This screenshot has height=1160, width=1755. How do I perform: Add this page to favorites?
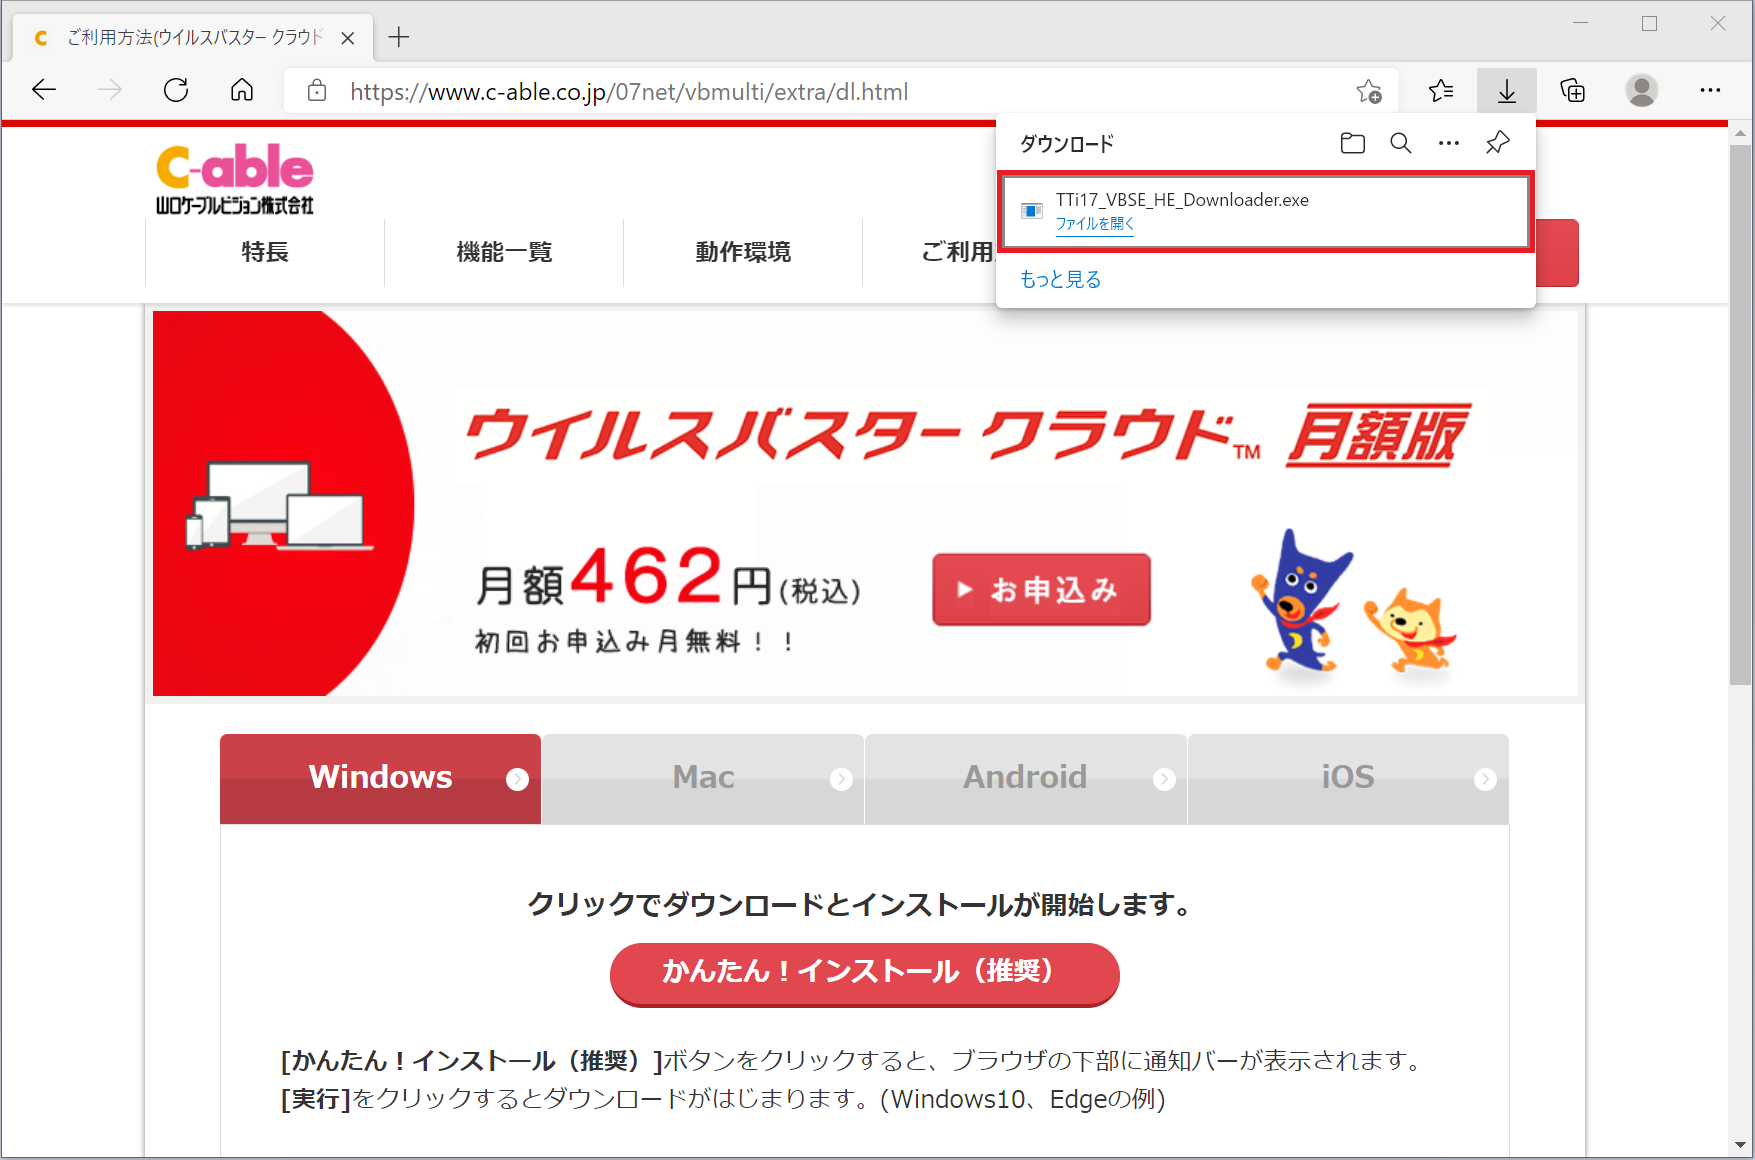click(1369, 91)
